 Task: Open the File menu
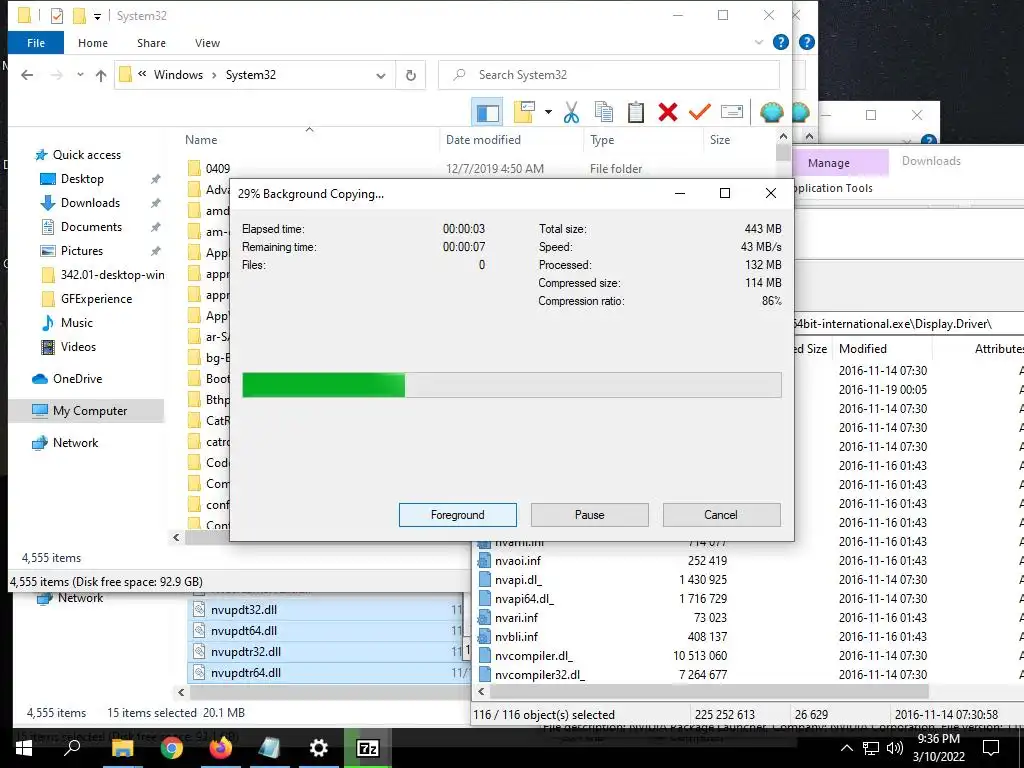pos(36,43)
